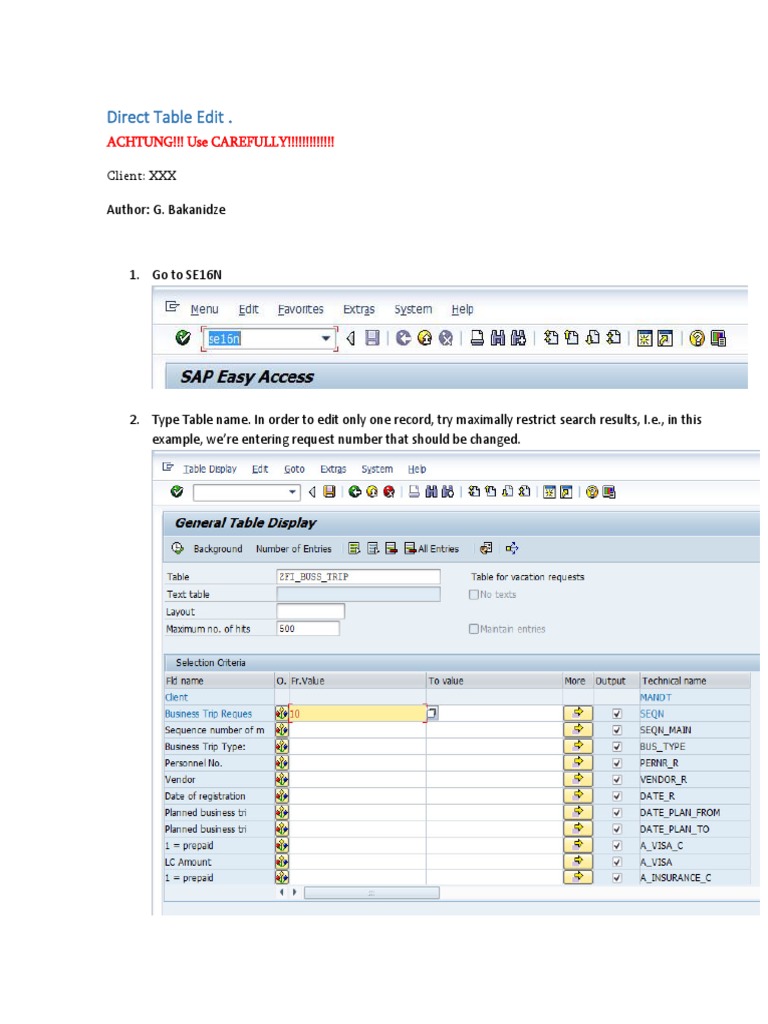Toggle the No texts checkbox
The height and width of the screenshot is (1024, 768).
coord(473,594)
